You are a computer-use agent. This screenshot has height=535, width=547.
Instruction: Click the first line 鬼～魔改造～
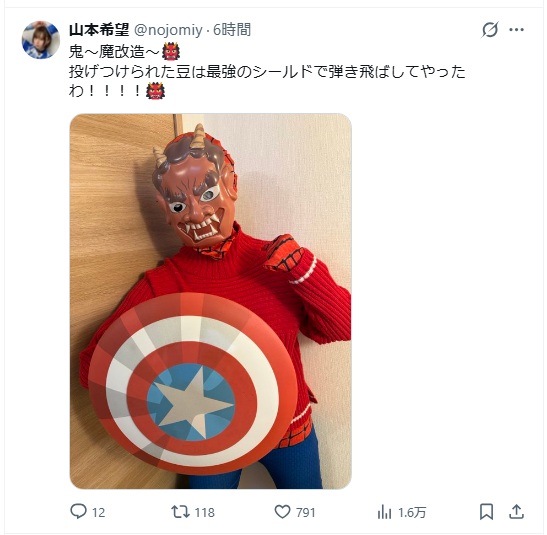tap(124, 52)
